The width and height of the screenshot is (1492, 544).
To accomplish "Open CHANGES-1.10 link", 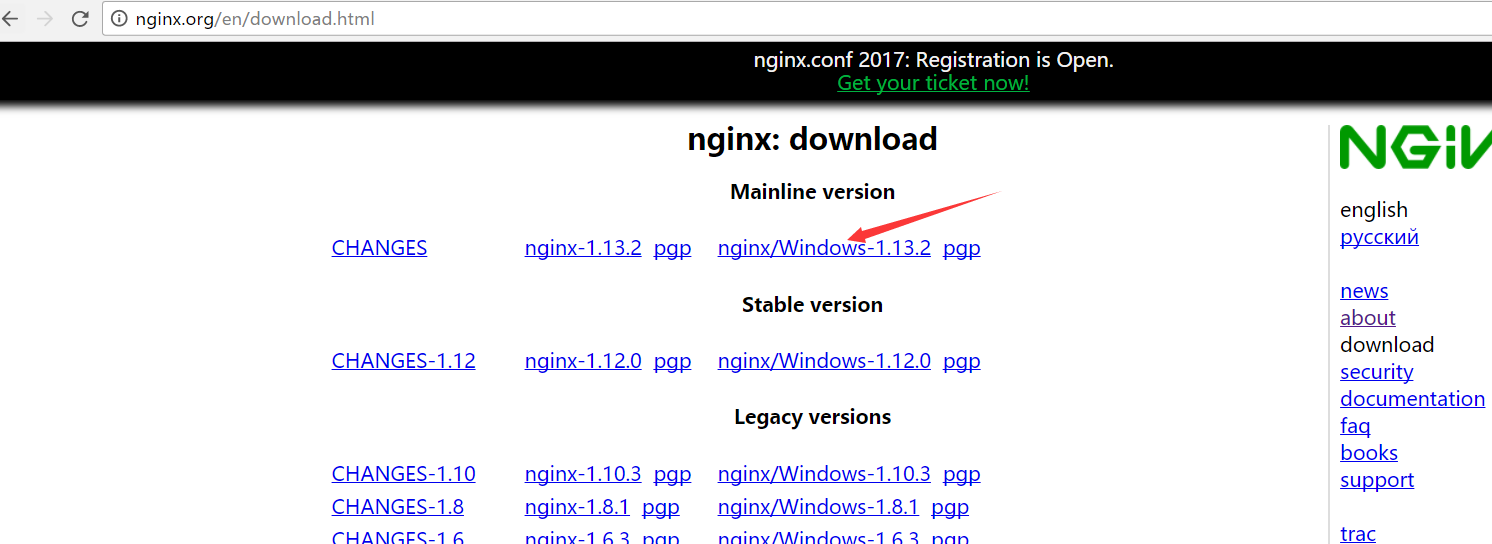I will [x=403, y=474].
